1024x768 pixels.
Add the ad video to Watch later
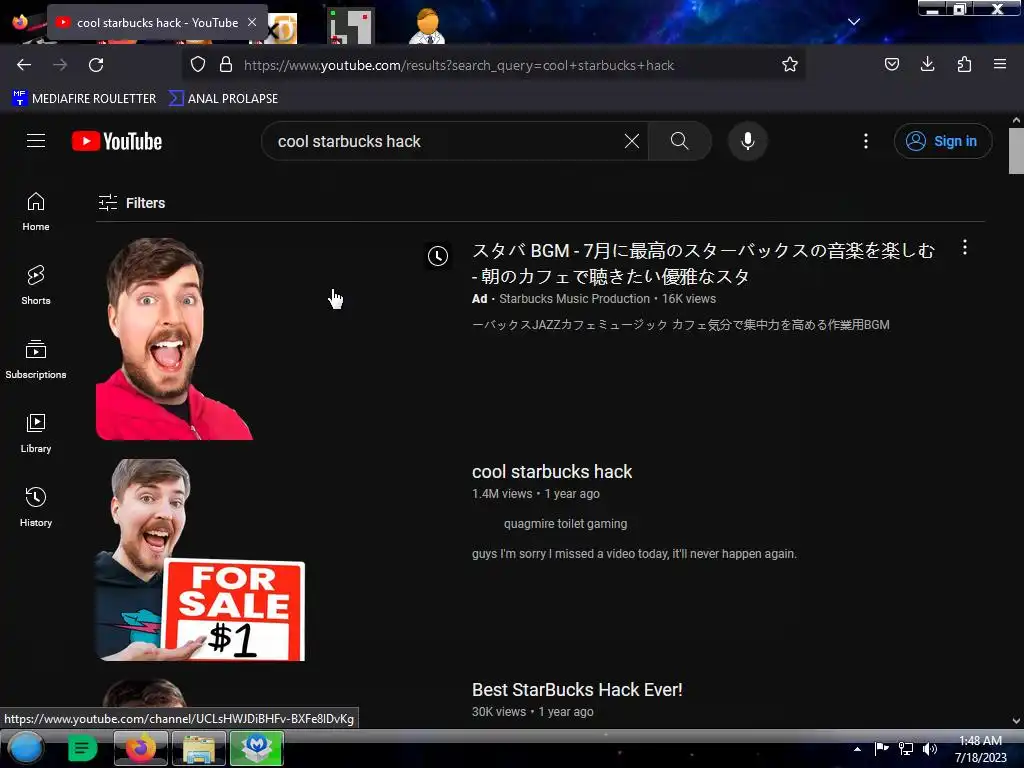pyautogui.click(x=438, y=256)
